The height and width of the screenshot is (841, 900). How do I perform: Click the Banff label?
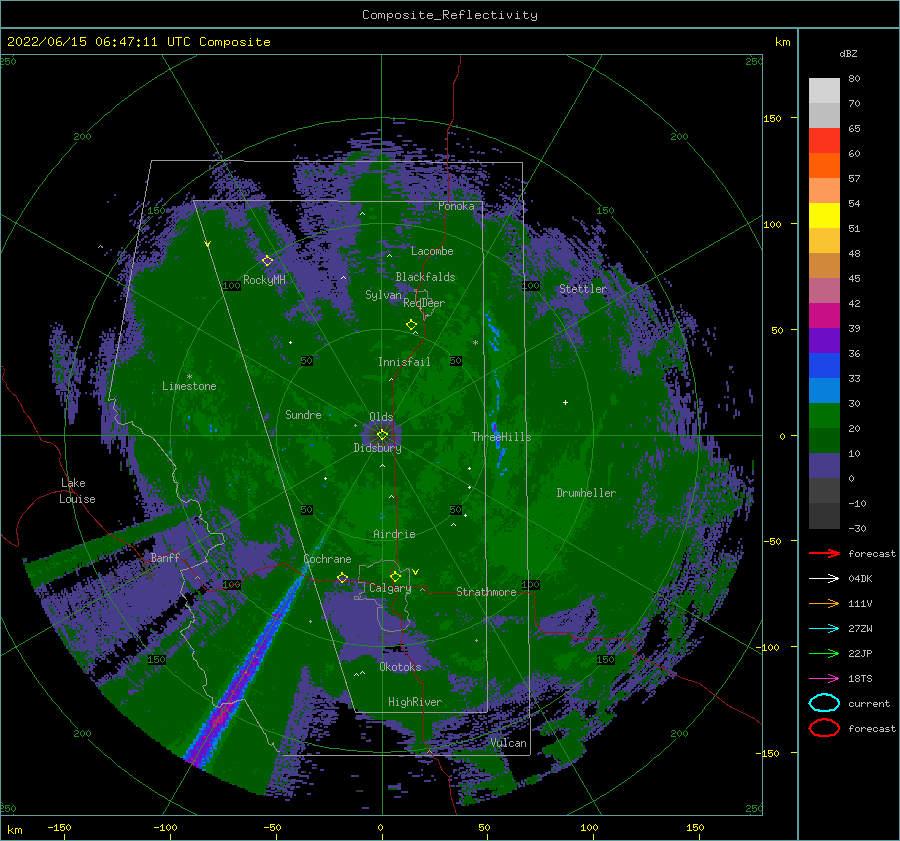165,557
